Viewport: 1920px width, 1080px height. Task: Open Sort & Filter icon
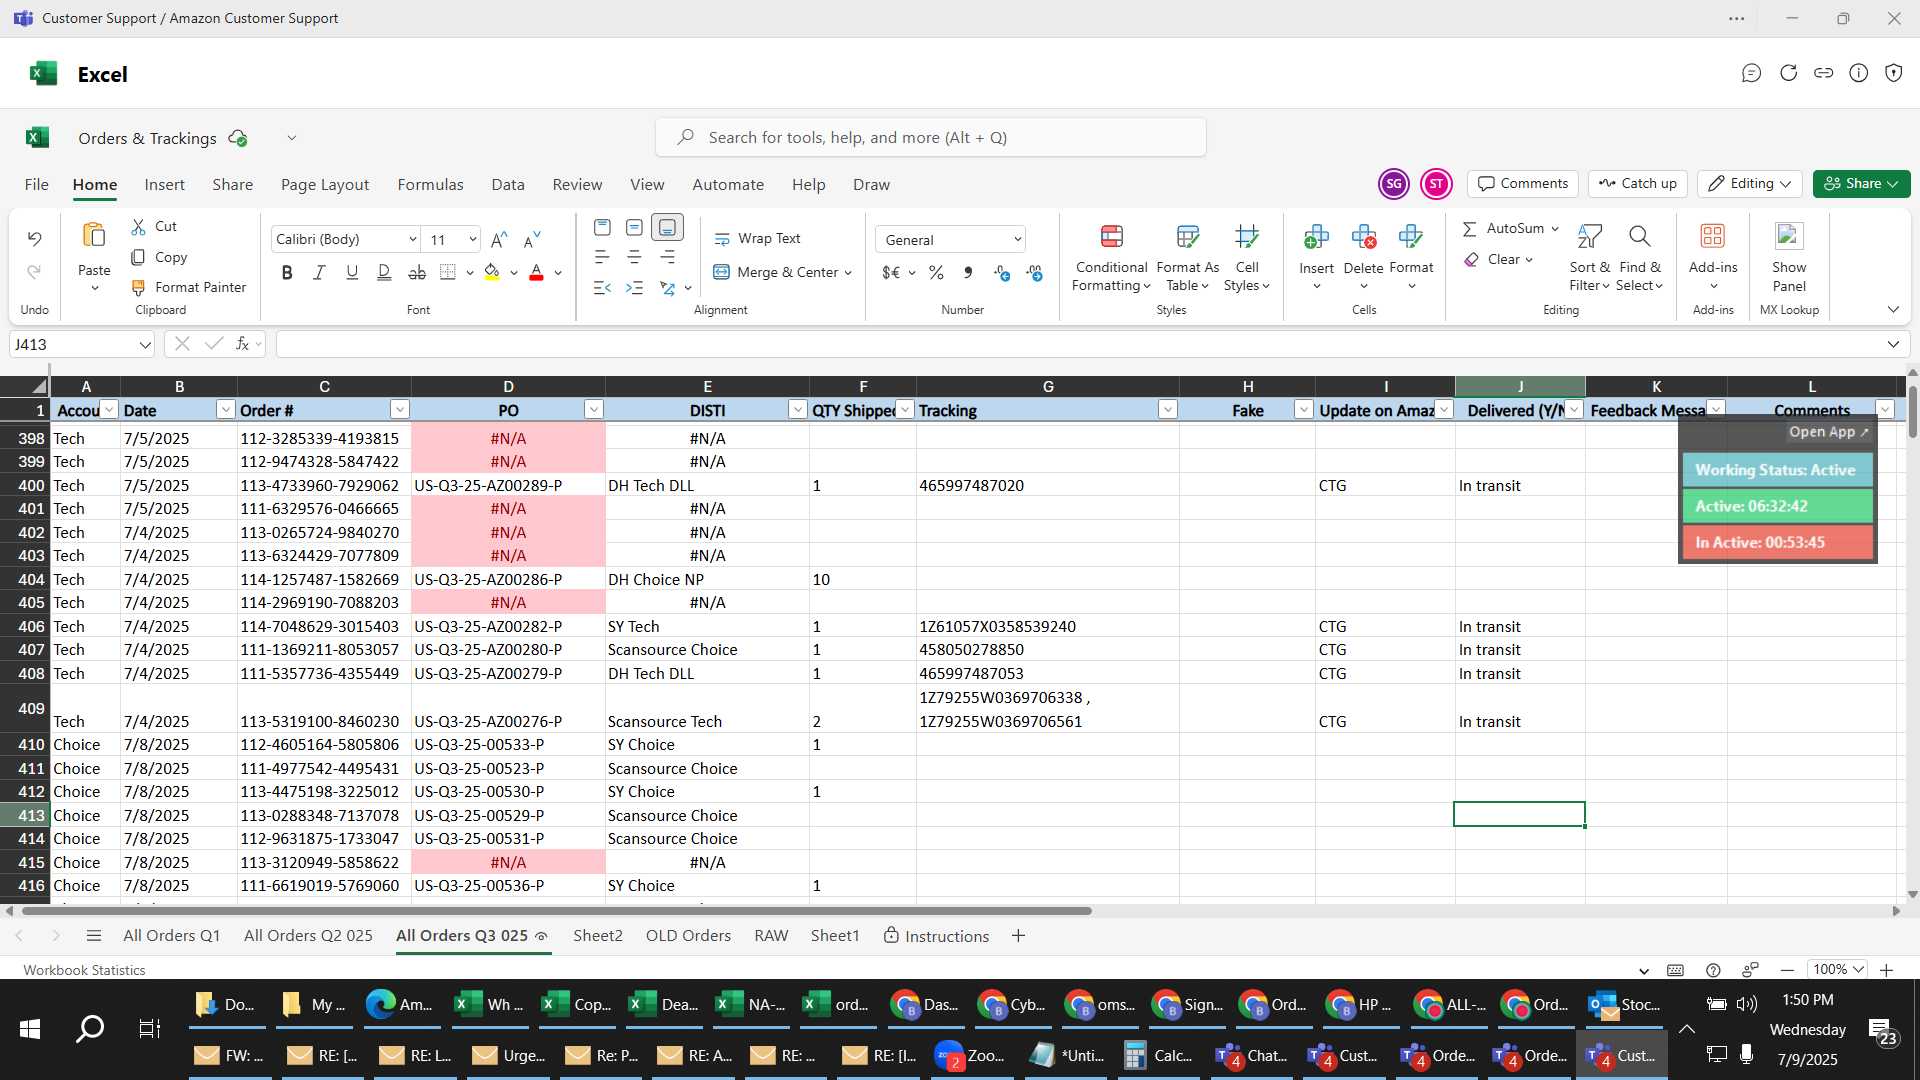(x=1589, y=237)
